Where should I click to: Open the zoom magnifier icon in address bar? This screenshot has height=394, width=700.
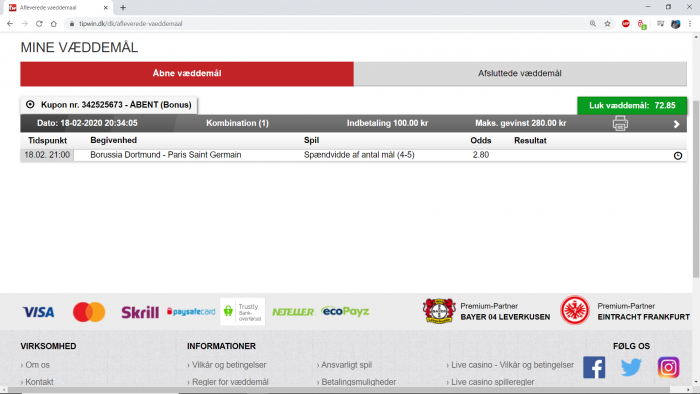click(592, 24)
